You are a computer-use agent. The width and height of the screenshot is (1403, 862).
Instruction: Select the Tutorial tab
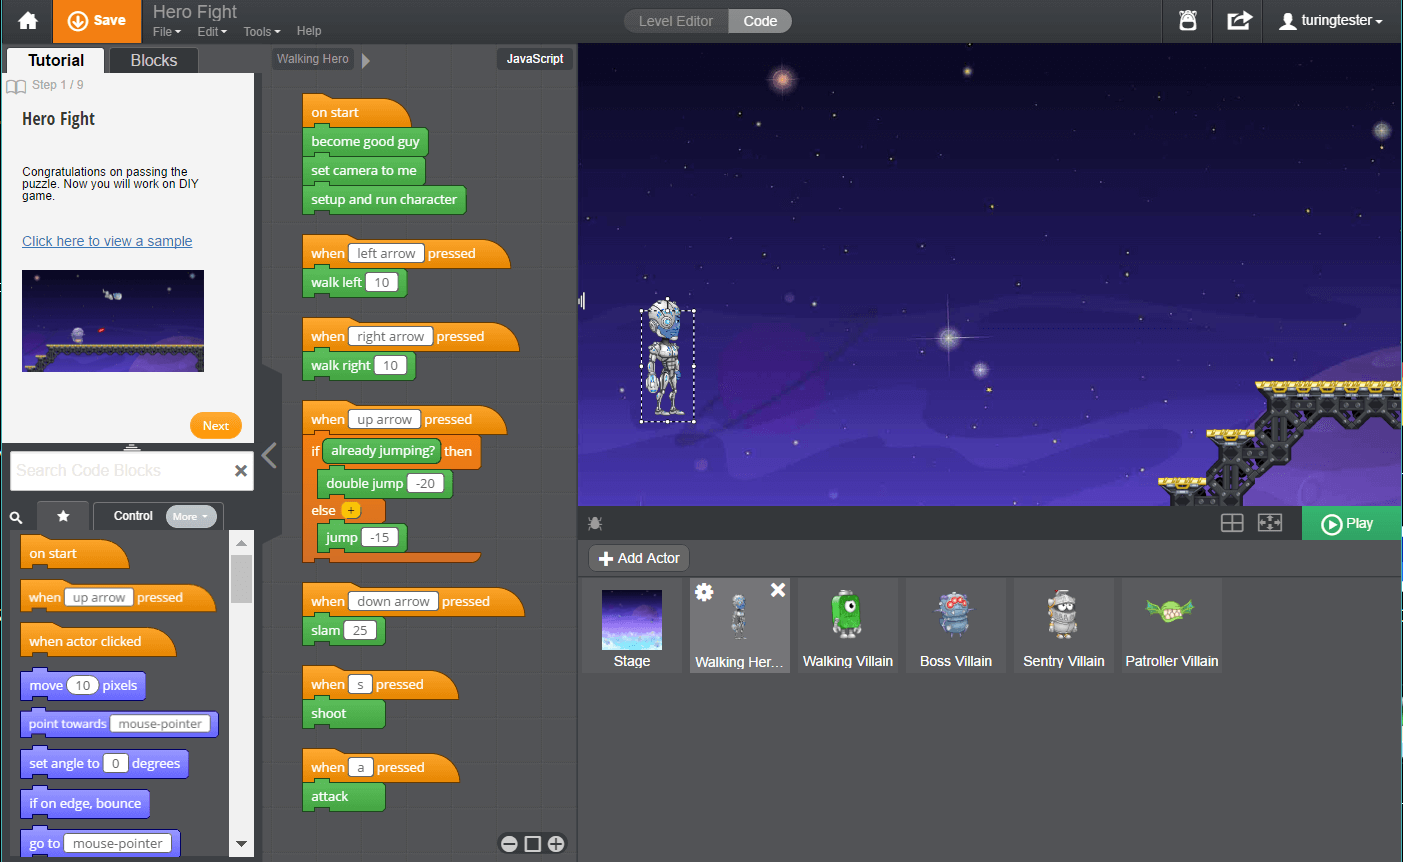click(x=56, y=60)
